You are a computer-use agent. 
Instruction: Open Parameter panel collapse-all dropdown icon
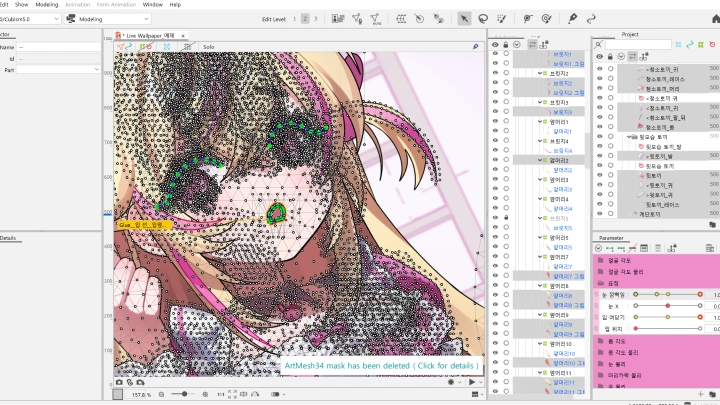click(x=598, y=248)
